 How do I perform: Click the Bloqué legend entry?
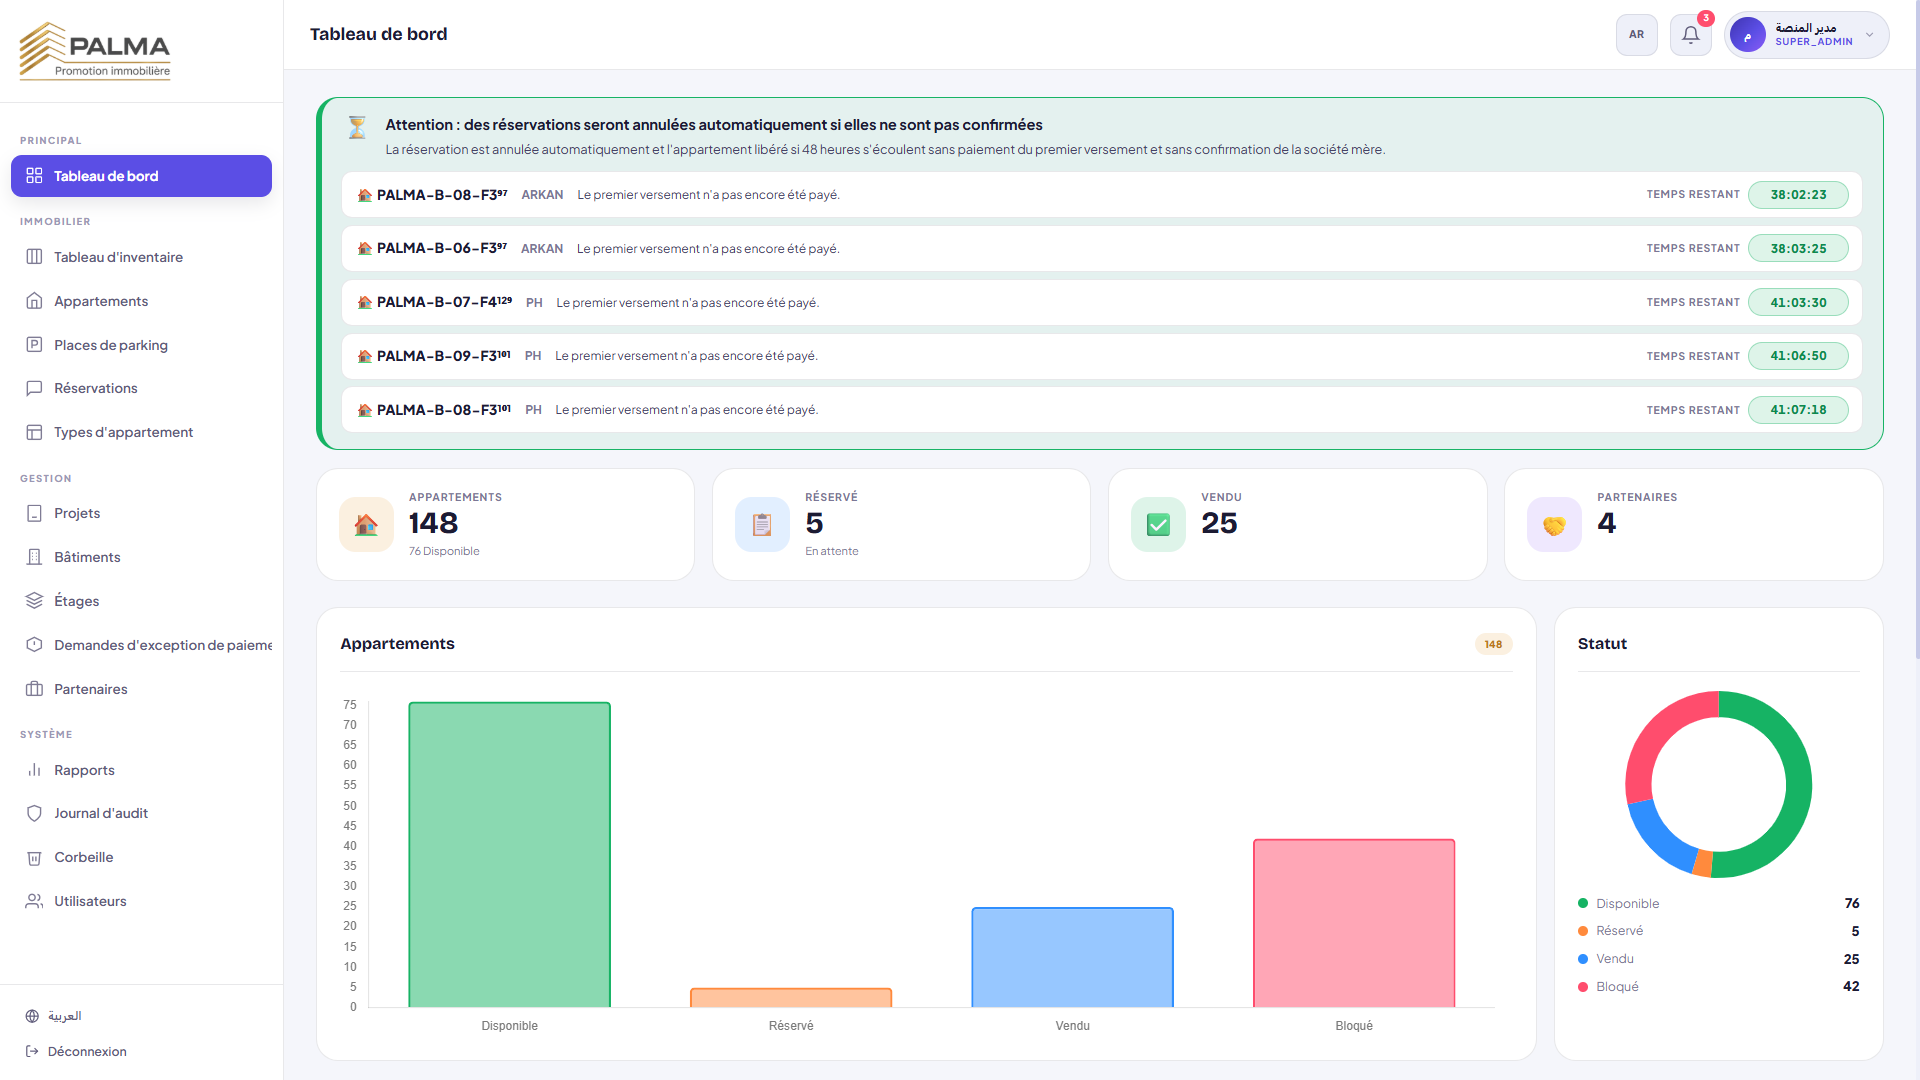pyautogui.click(x=1718, y=986)
